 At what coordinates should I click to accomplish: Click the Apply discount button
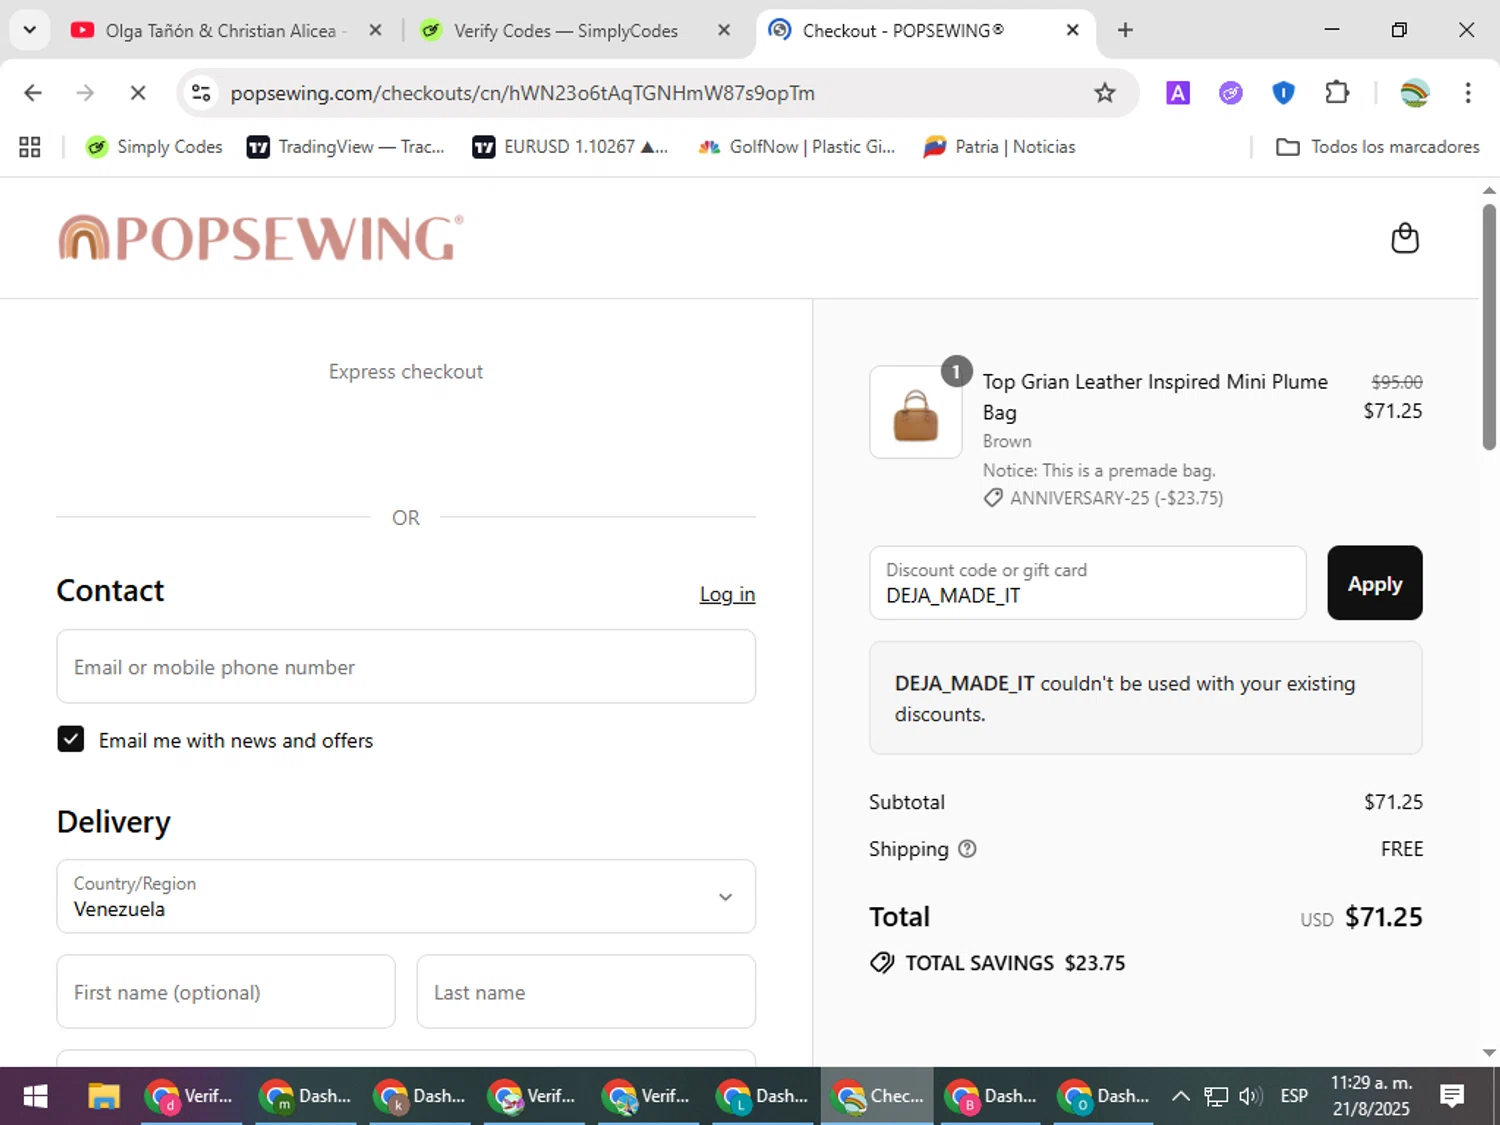point(1375,583)
